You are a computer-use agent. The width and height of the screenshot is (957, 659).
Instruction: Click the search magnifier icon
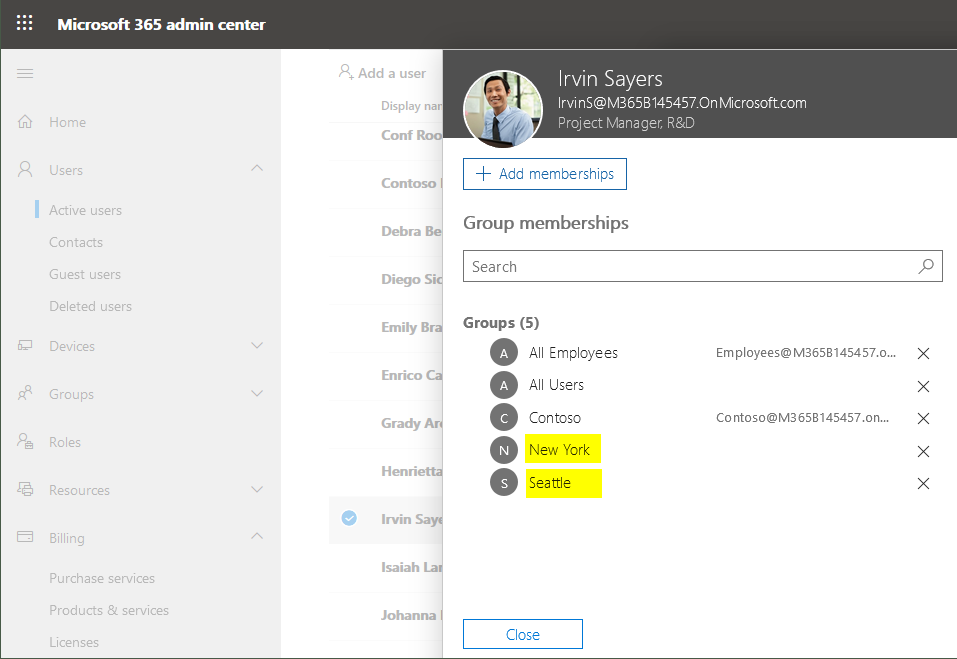pyautogui.click(x=926, y=266)
